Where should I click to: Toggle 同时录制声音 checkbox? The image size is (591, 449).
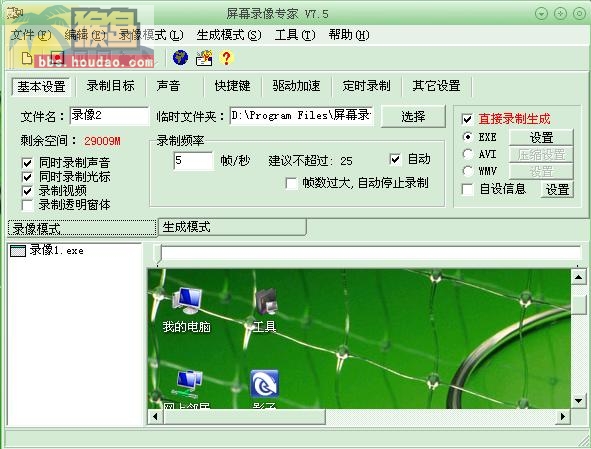pyautogui.click(x=27, y=163)
